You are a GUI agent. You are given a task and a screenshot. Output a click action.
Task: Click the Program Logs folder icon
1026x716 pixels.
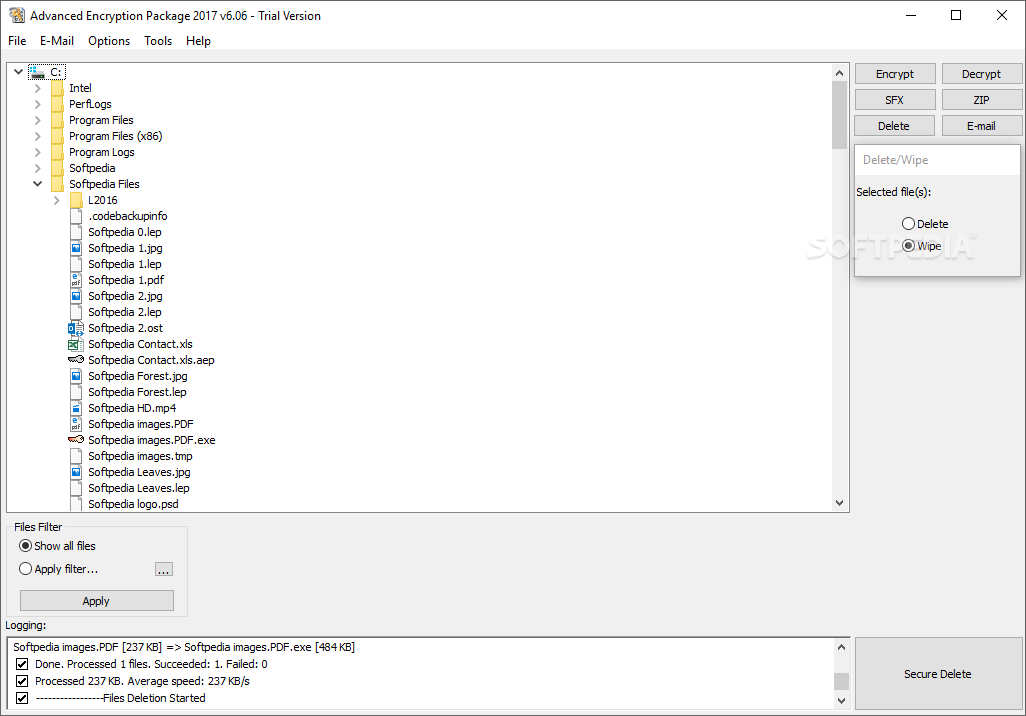58,152
